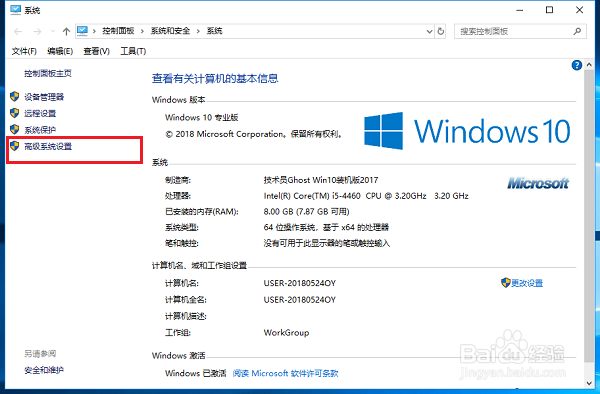Expand chevron before 控制面板 breadcrumb
The image size is (600, 394).
pos(94,31)
